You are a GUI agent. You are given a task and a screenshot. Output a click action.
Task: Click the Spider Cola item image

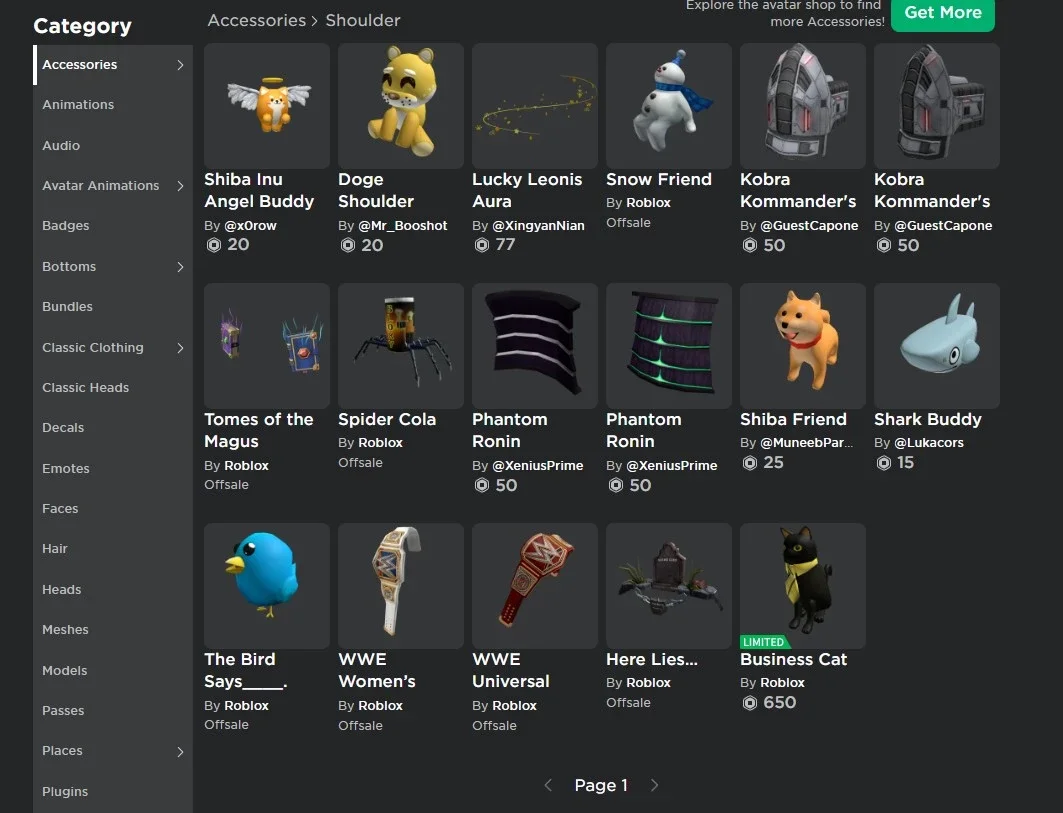(401, 346)
